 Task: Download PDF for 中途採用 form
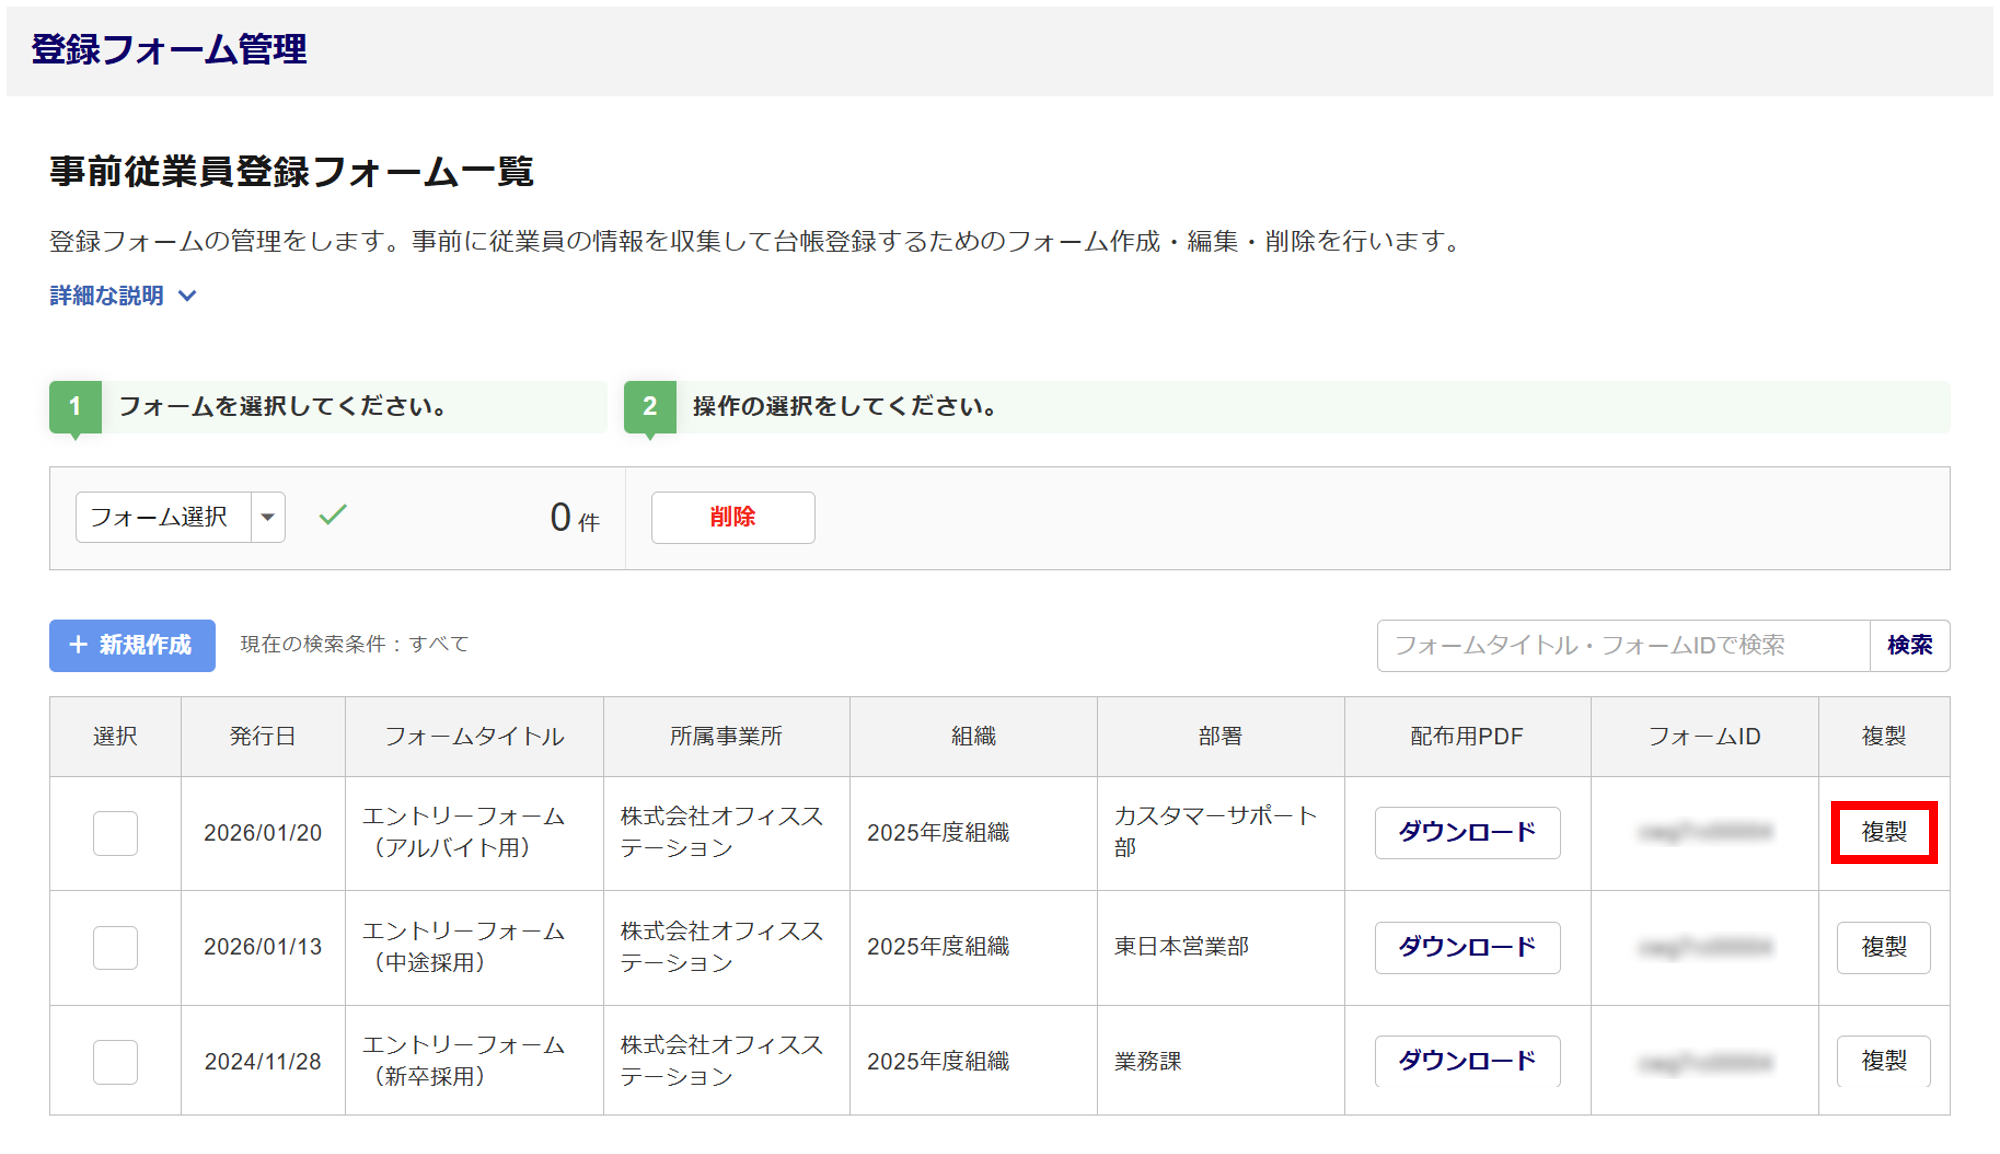click(1466, 947)
